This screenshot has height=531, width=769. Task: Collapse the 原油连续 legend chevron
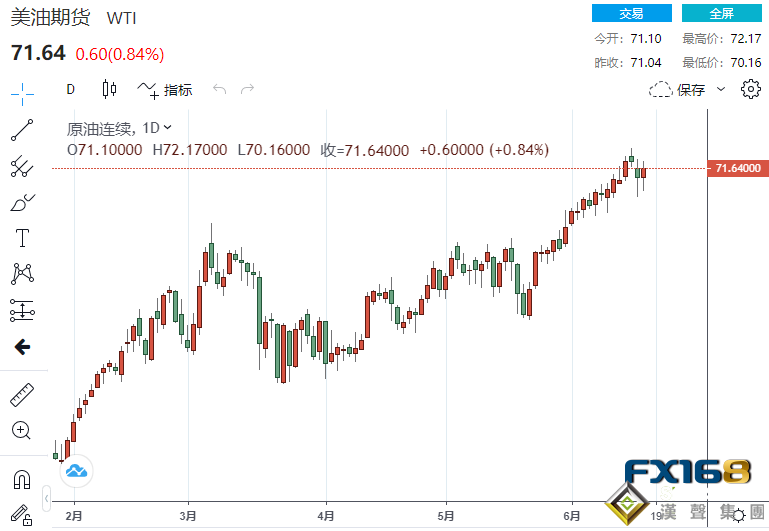[168, 127]
